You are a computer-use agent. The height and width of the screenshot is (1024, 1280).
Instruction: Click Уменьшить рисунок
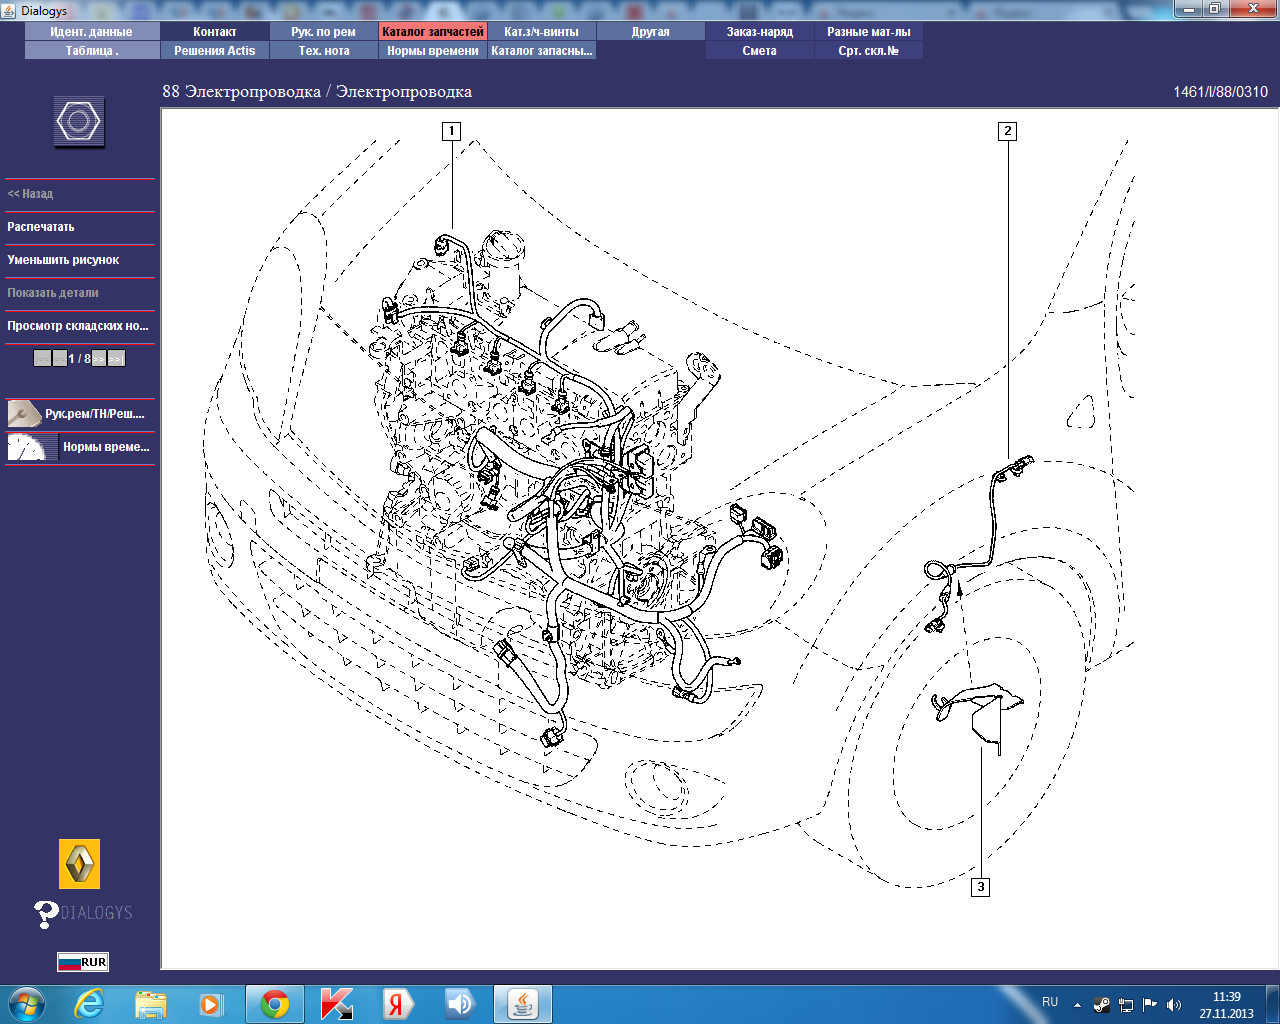point(63,260)
